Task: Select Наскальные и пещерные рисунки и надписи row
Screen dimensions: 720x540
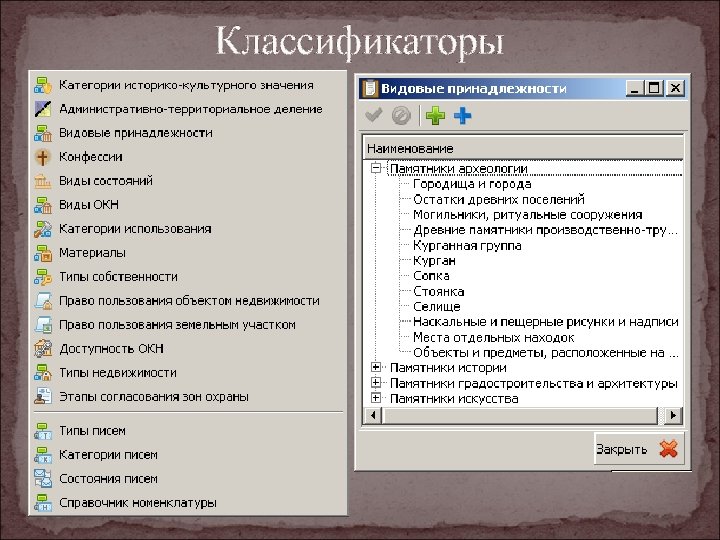Action: pos(546,322)
